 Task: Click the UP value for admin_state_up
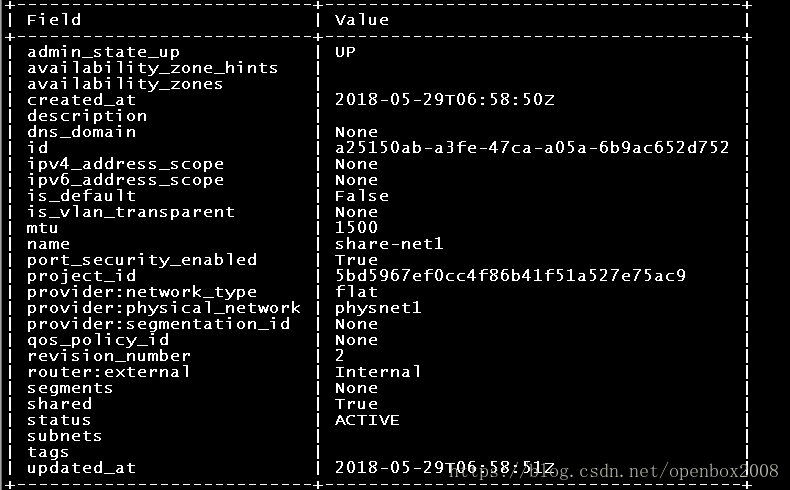[x=345, y=52]
